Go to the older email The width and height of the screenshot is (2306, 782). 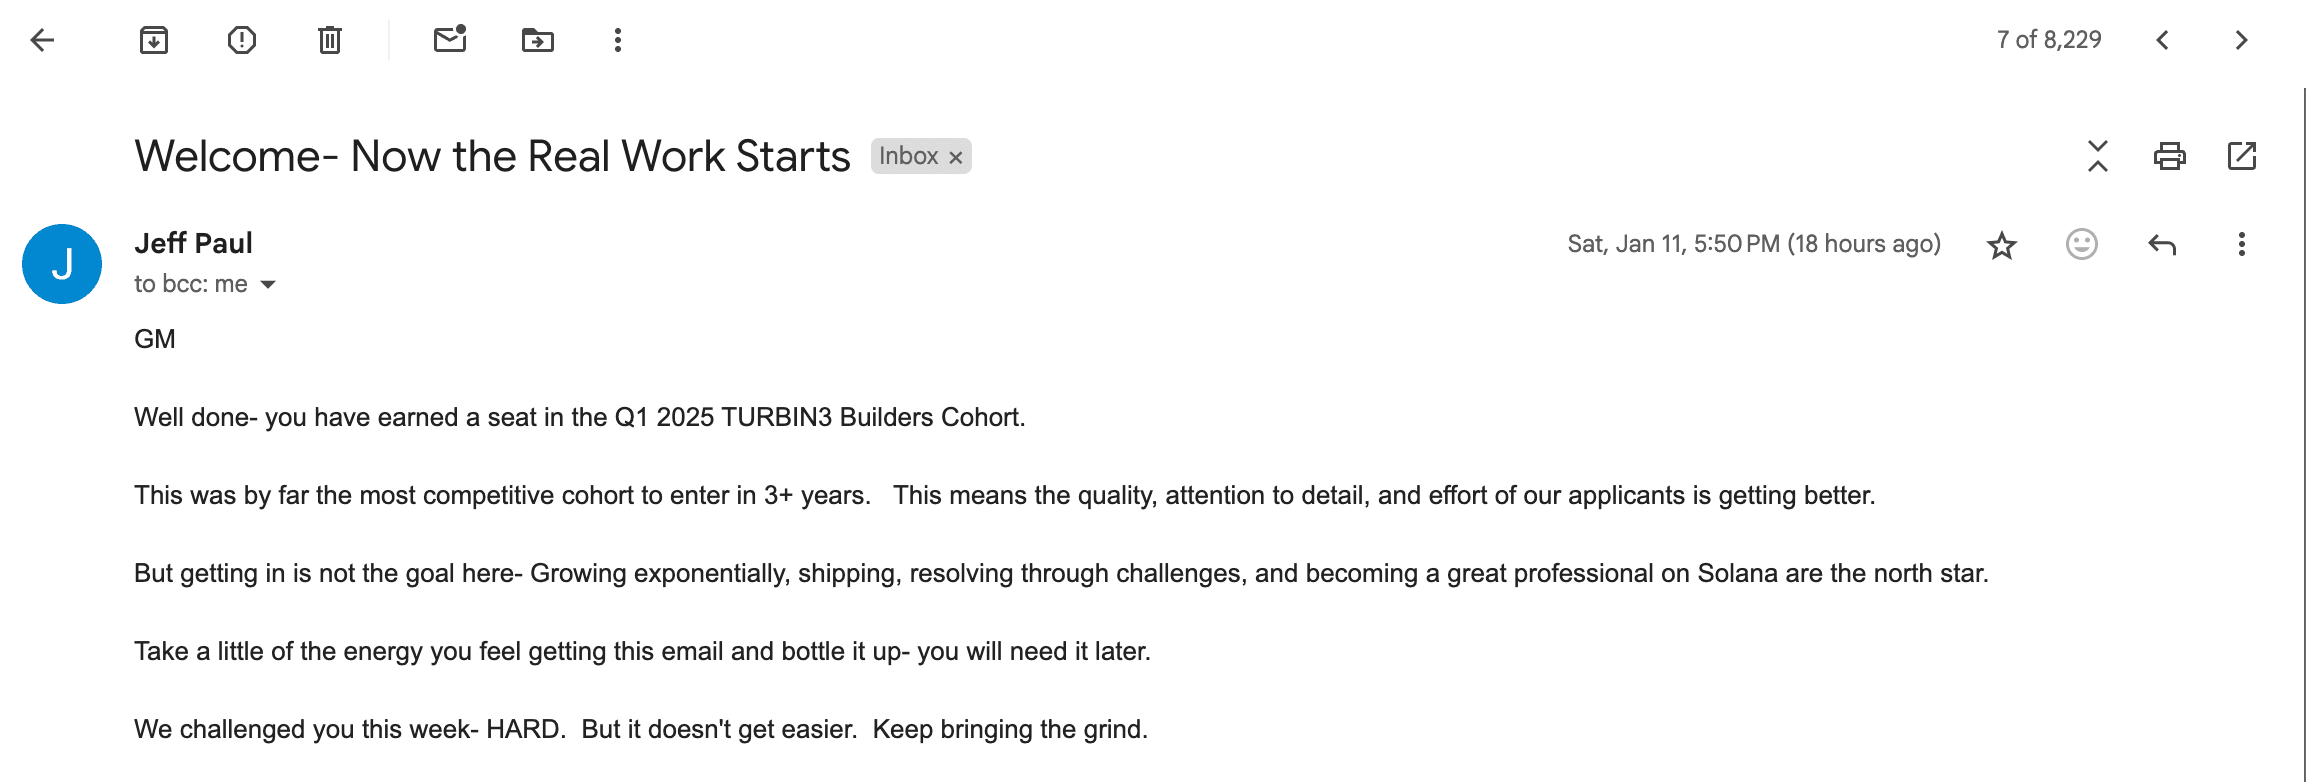pyautogui.click(x=2241, y=40)
